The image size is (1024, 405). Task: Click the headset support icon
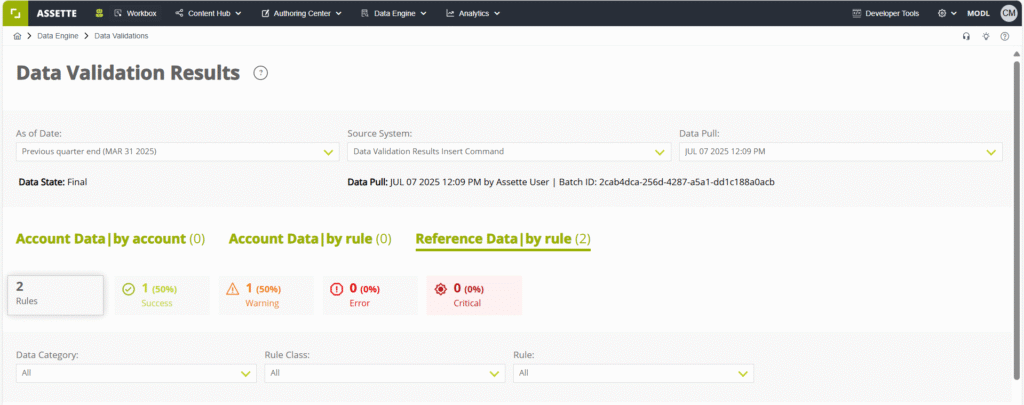967,37
